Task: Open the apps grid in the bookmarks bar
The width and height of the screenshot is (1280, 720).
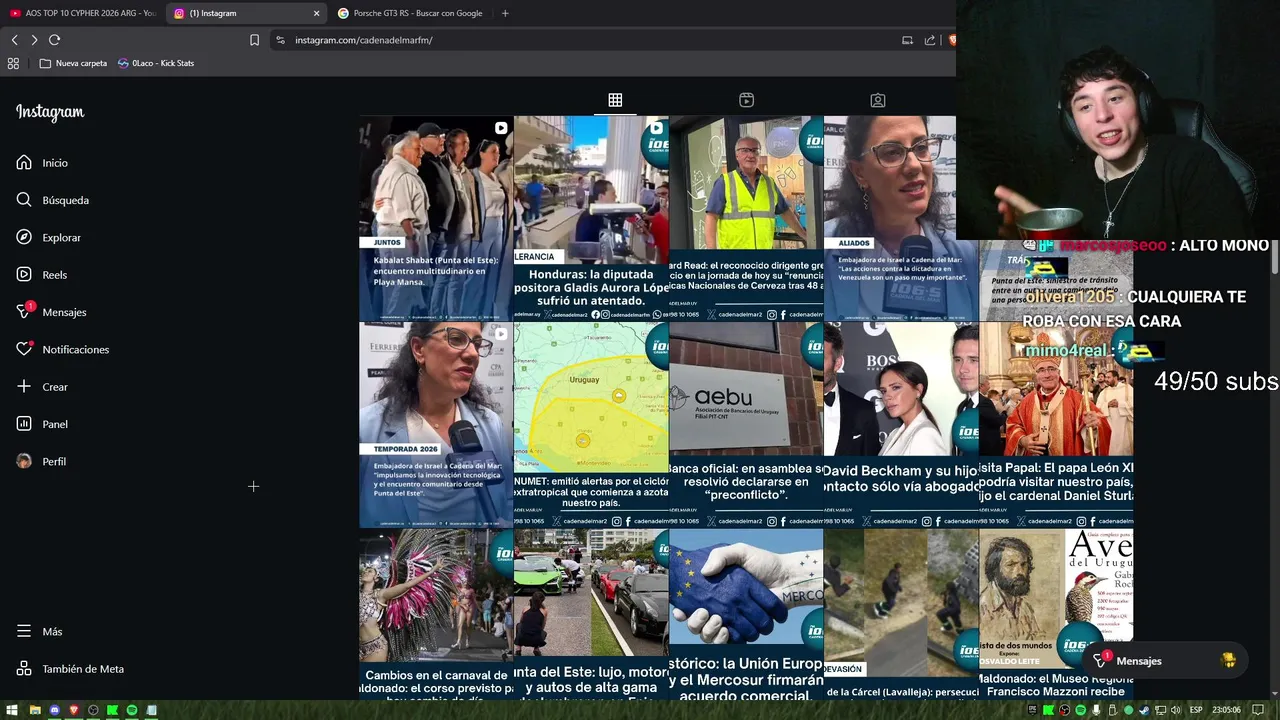Action: click(x=13, y=63)
